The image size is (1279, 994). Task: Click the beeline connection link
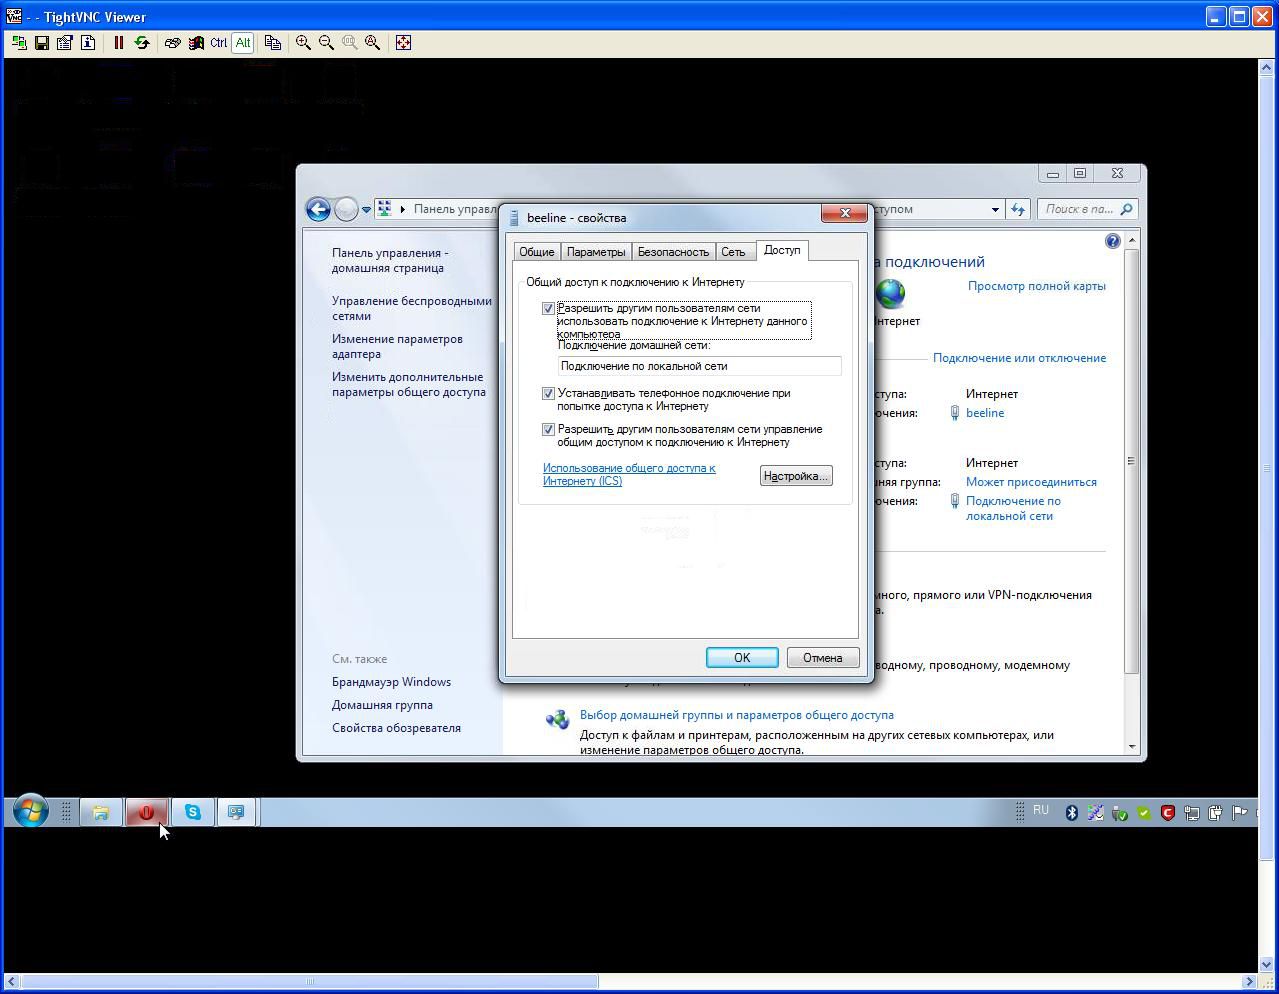pos(985,413)
